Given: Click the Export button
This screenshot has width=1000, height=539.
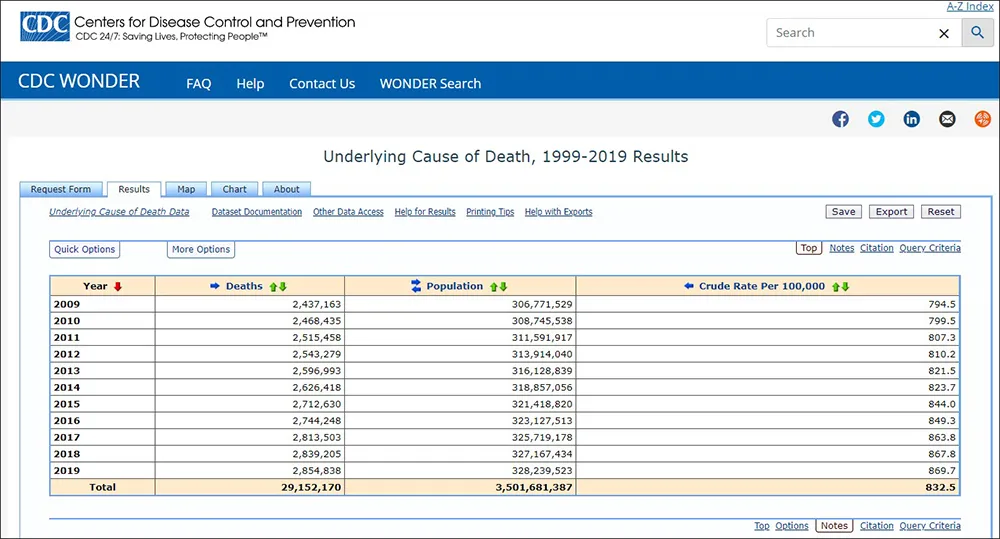Looking at the screenshot, I should pos(891,212).
